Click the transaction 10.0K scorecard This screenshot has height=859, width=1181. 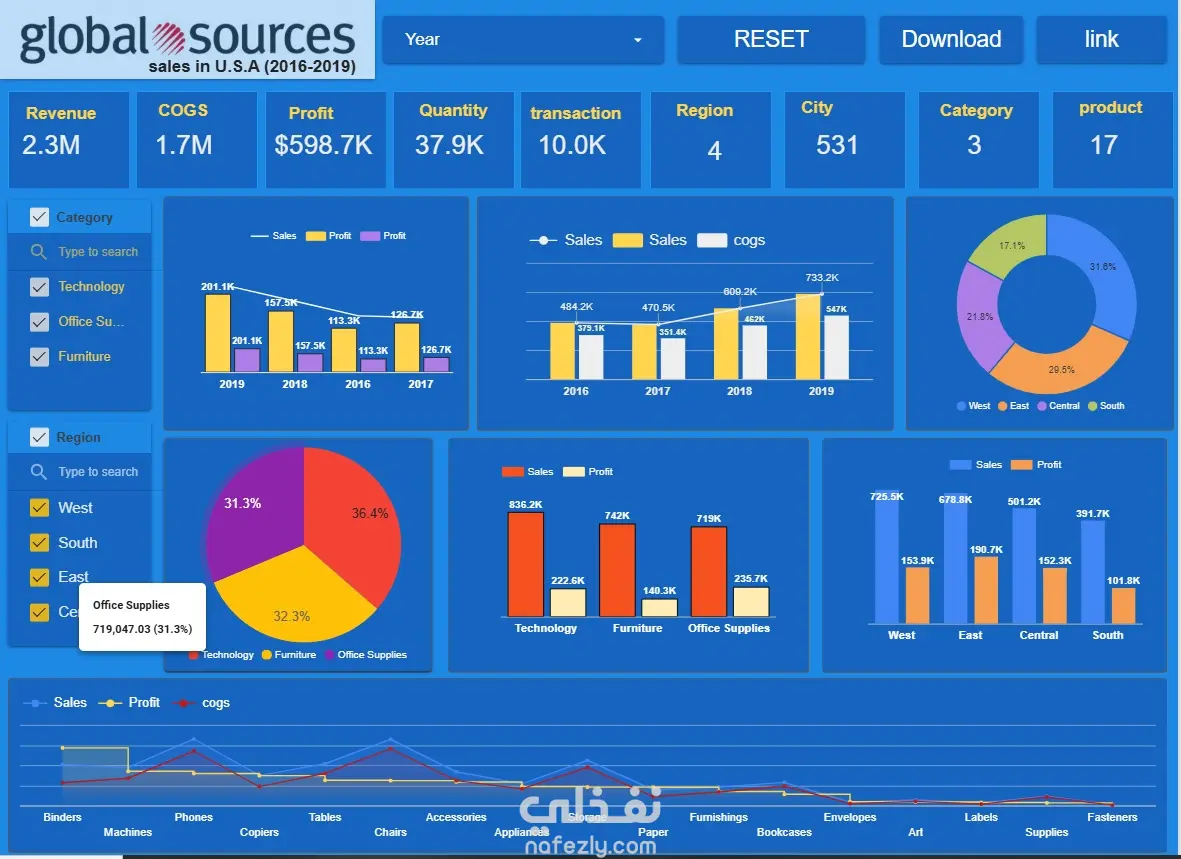pos(581,139)
